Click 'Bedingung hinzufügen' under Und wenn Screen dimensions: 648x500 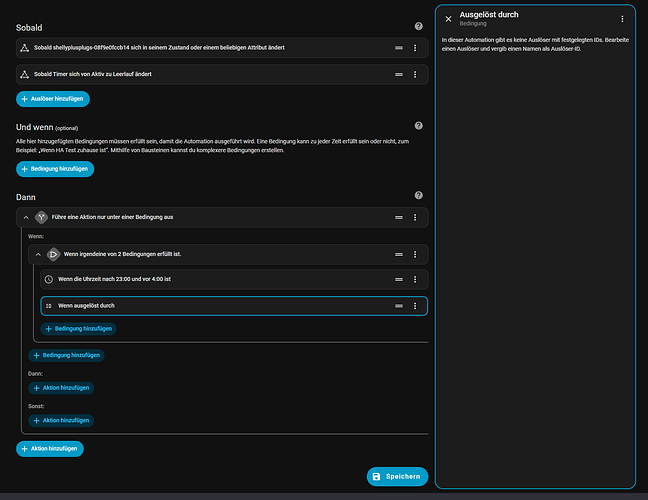point(55,169)
